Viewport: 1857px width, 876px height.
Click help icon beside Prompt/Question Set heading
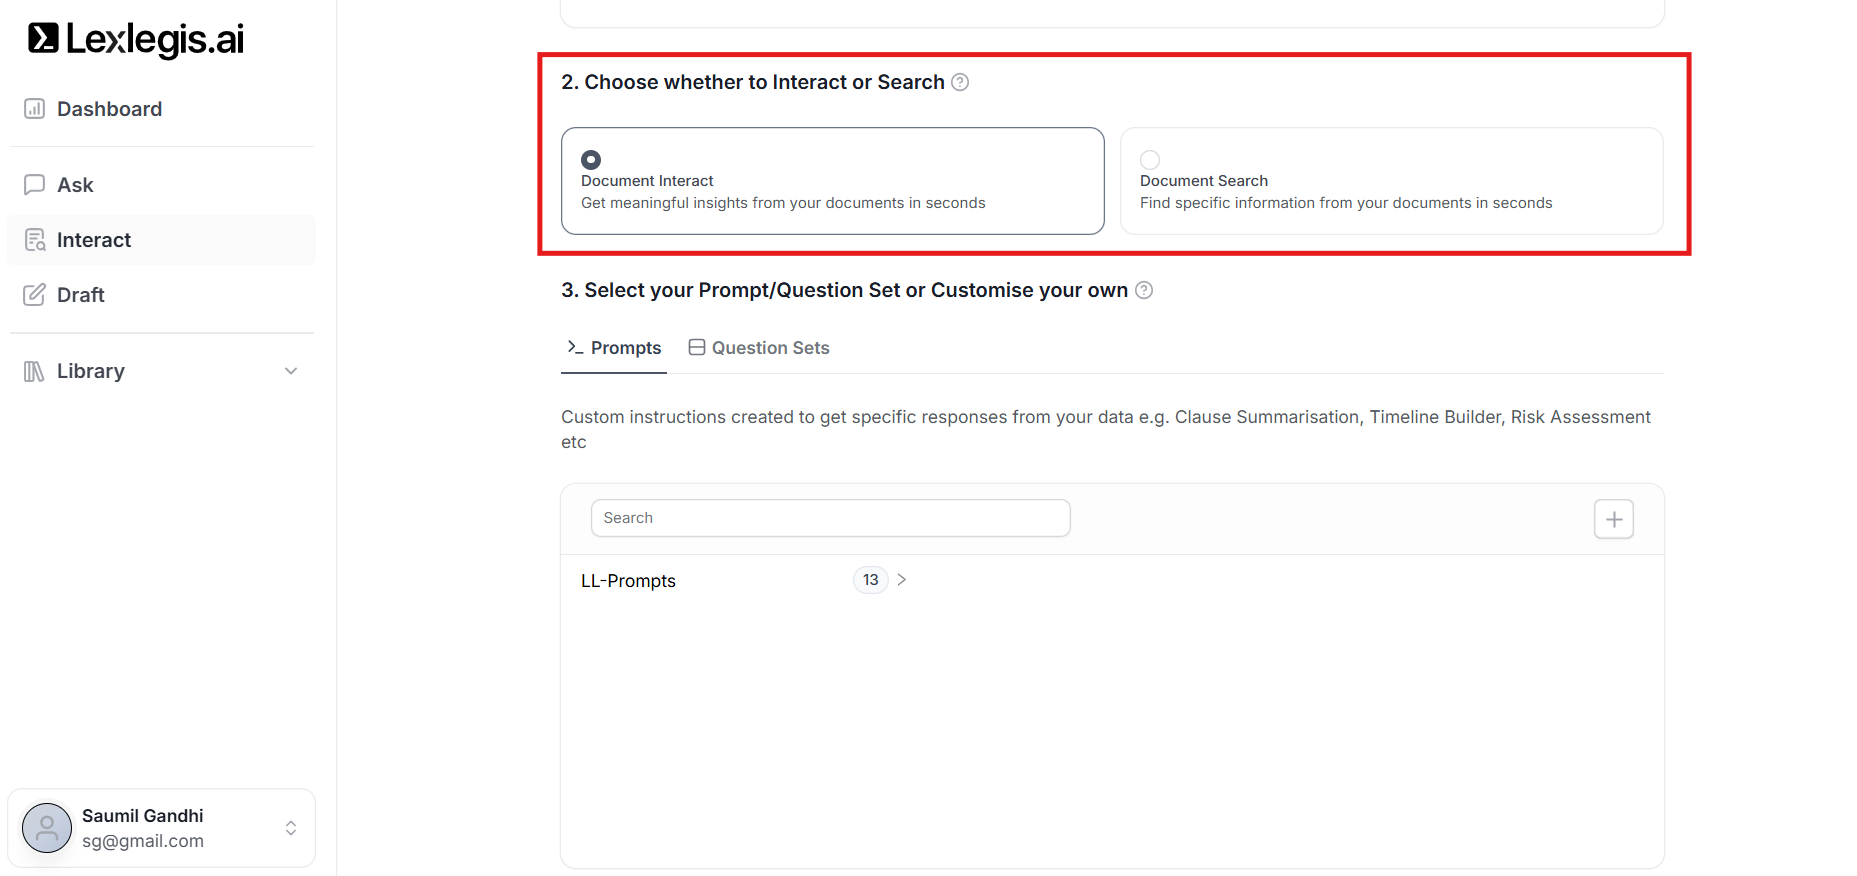pyautogui.click(x=1144, y=290)
